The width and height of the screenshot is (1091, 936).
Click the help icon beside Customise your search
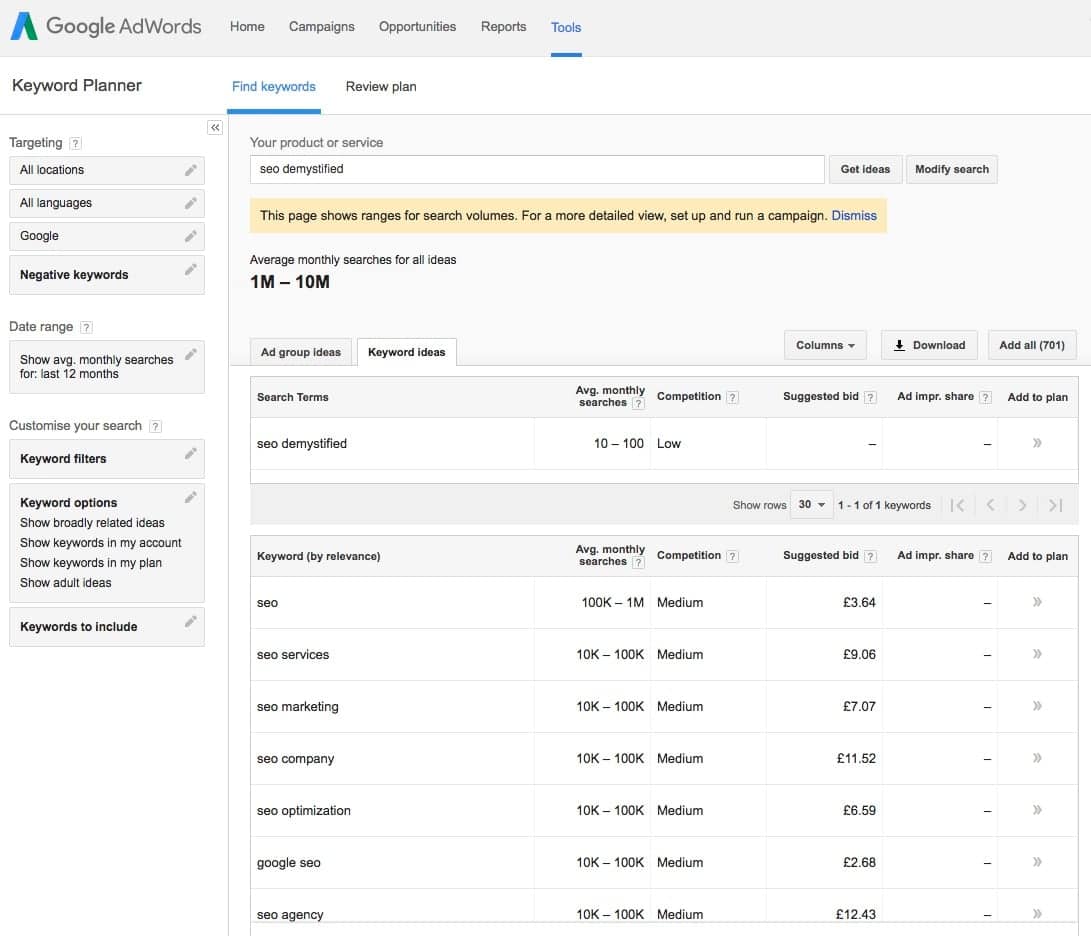156,426
